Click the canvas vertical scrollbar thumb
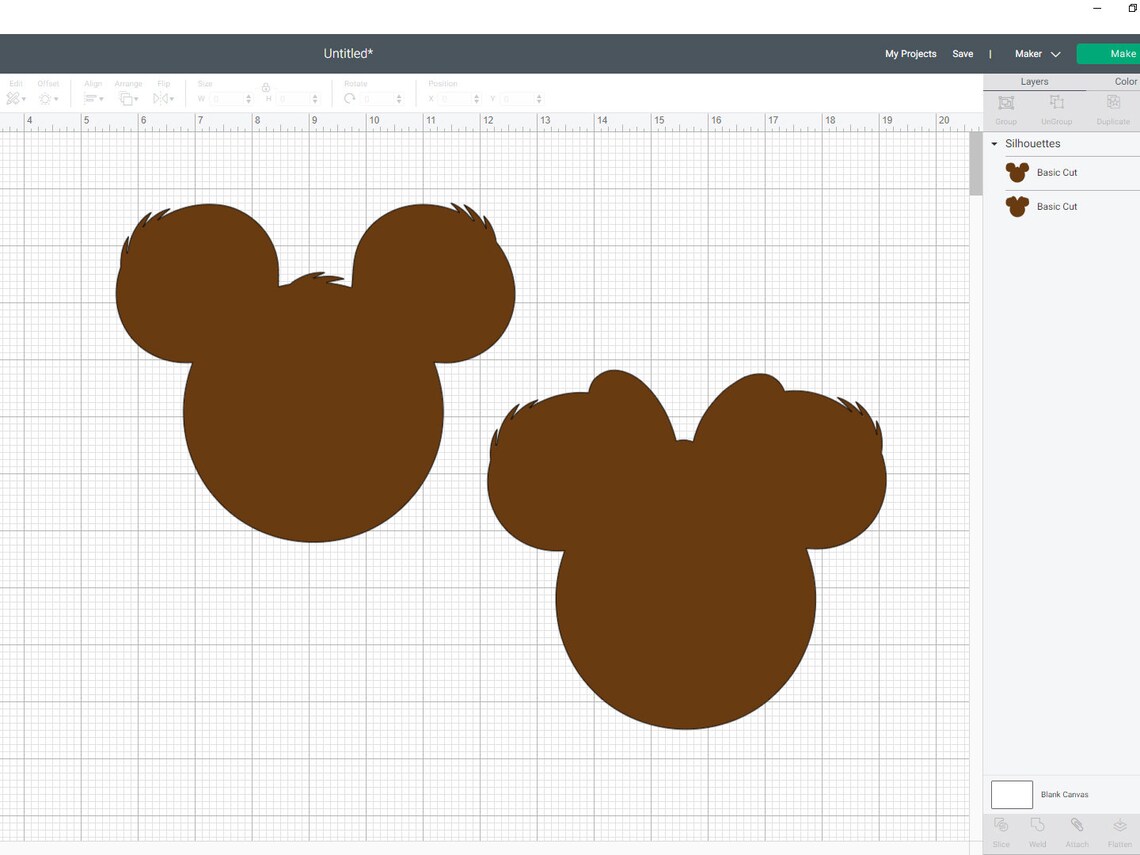The image size is (1140, 855). click(x=976, y=164)
